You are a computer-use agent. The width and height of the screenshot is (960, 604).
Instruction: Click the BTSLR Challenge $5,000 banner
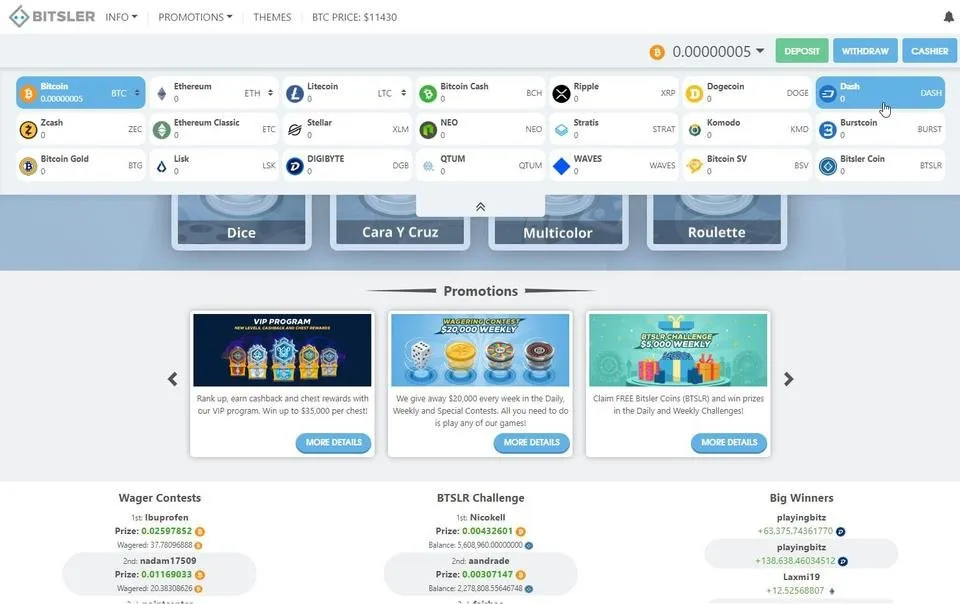(x=678, y=350)
